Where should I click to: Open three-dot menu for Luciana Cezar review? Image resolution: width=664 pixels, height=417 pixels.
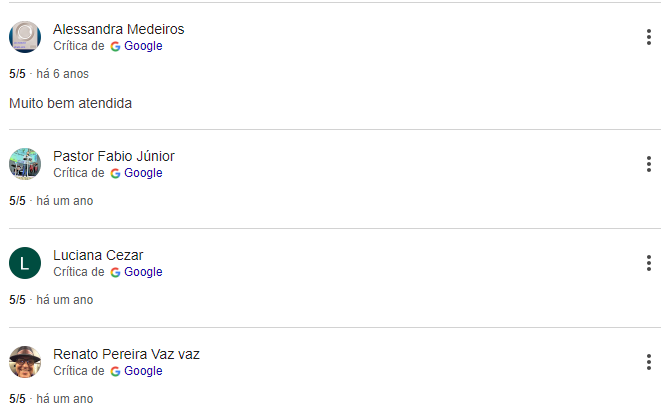649,263
